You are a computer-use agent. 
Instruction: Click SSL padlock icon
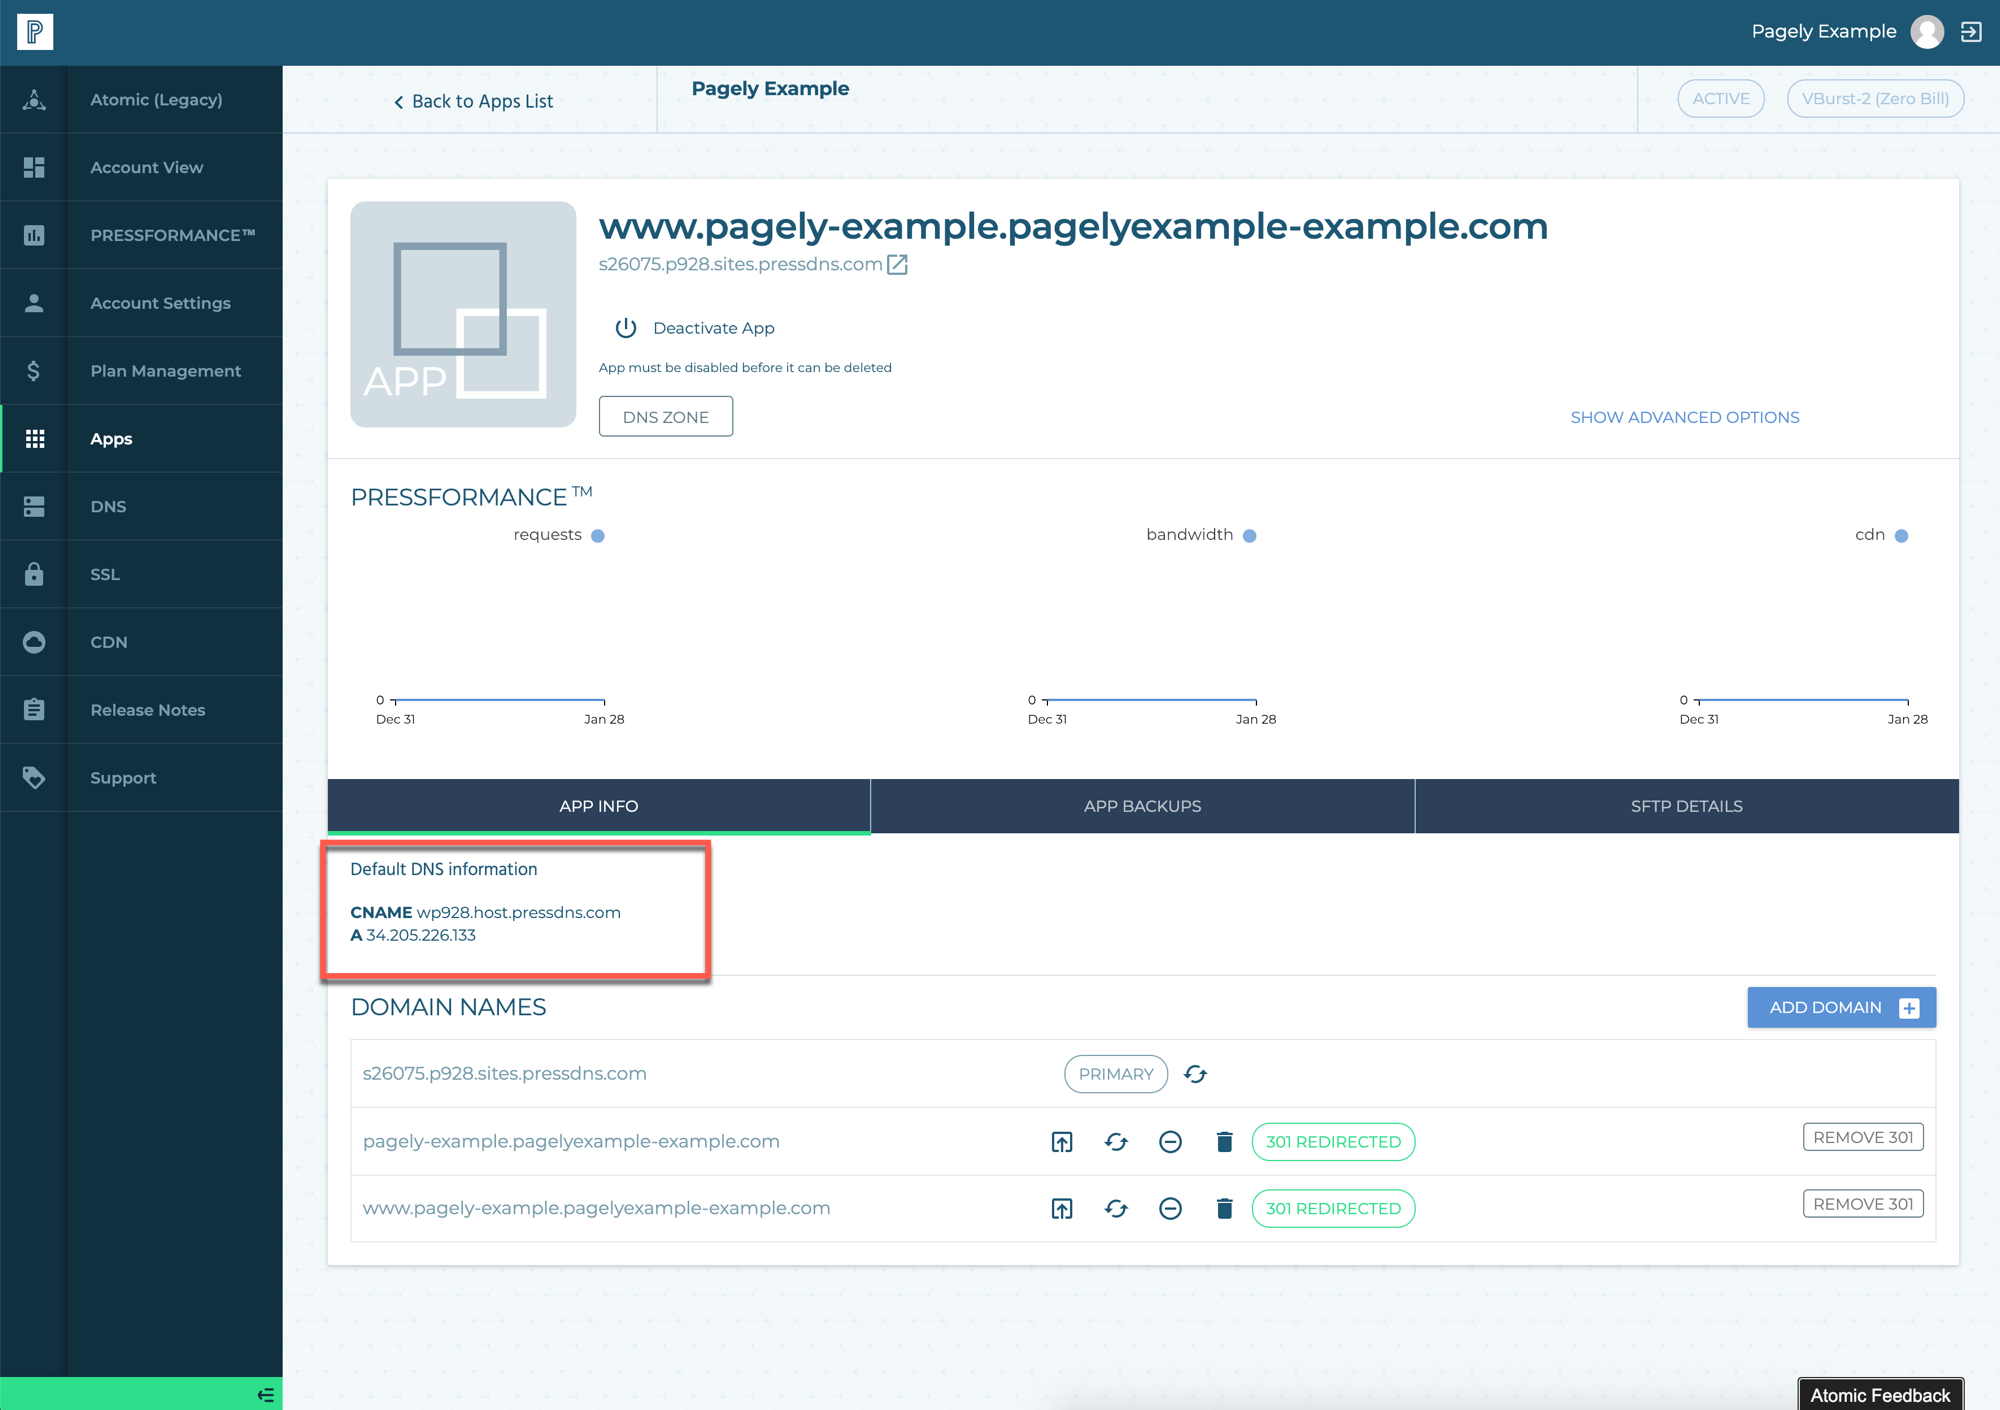point(34,574)
